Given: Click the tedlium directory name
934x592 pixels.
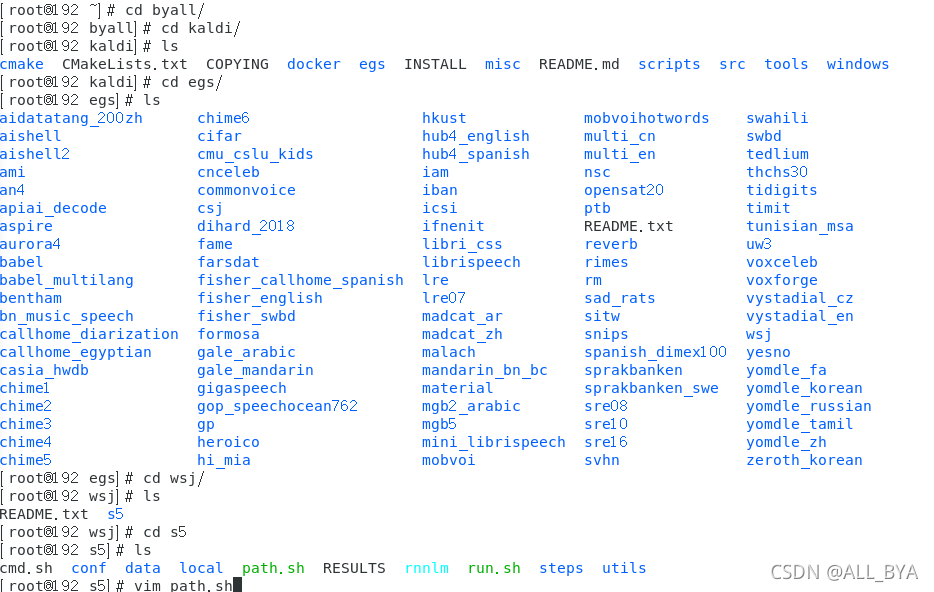Looking at the screenshot, I should point(777,154).
